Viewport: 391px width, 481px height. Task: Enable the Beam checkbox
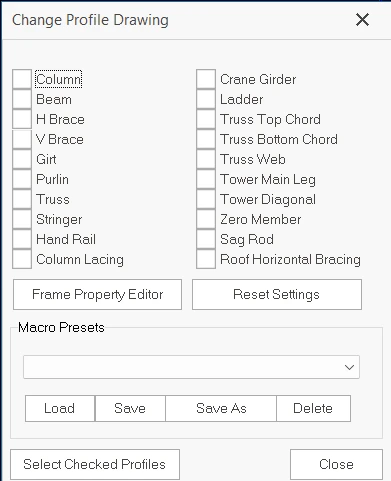pyautogui.click(x=22, y=99)
